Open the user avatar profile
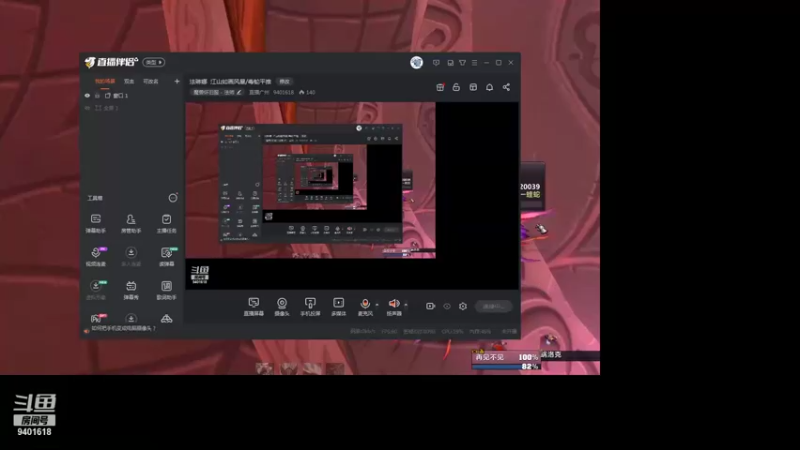Screen dimensions: 800x450 [x=416, y=62]
